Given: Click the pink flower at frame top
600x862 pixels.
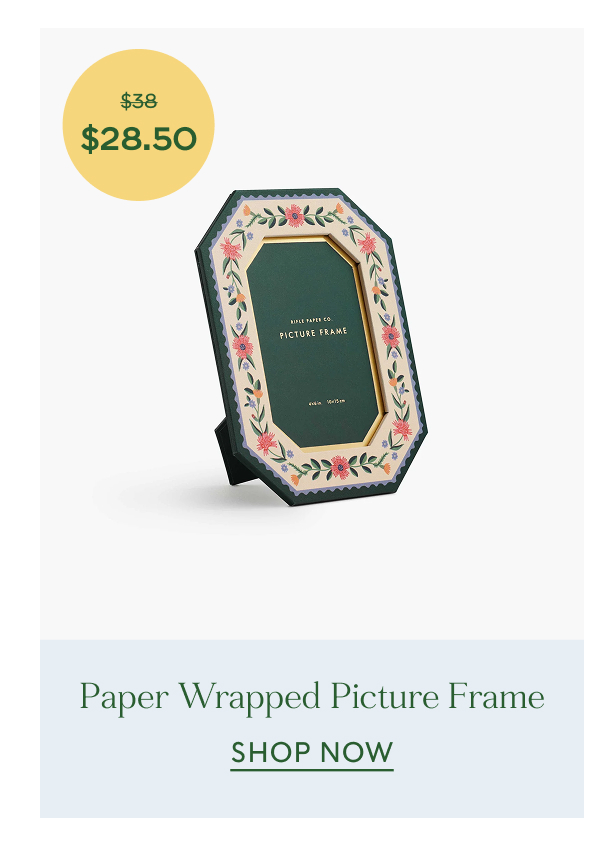Looking at the screenshot, I should point(294,216).
